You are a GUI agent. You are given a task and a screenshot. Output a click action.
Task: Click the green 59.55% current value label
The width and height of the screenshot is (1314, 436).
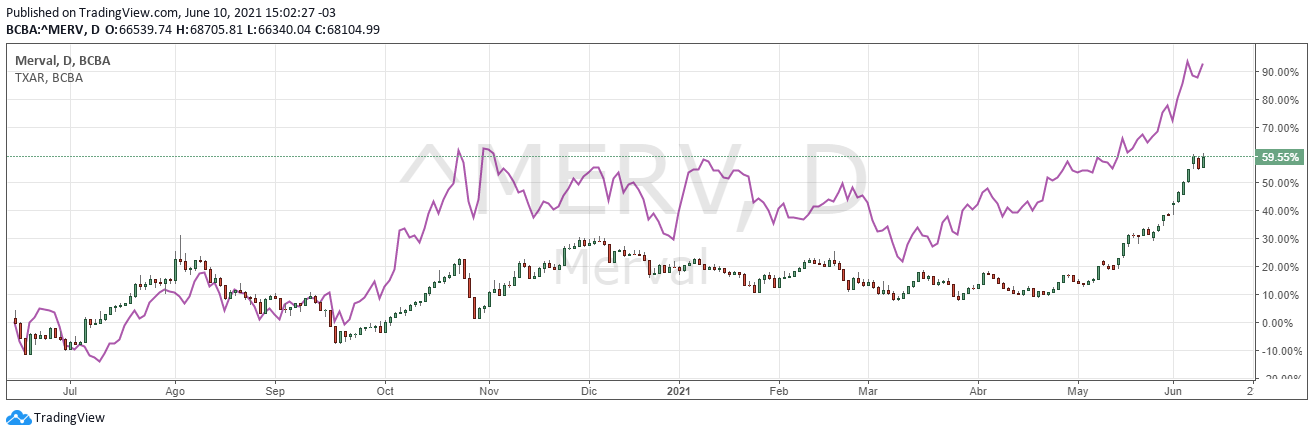point(1280,157)
